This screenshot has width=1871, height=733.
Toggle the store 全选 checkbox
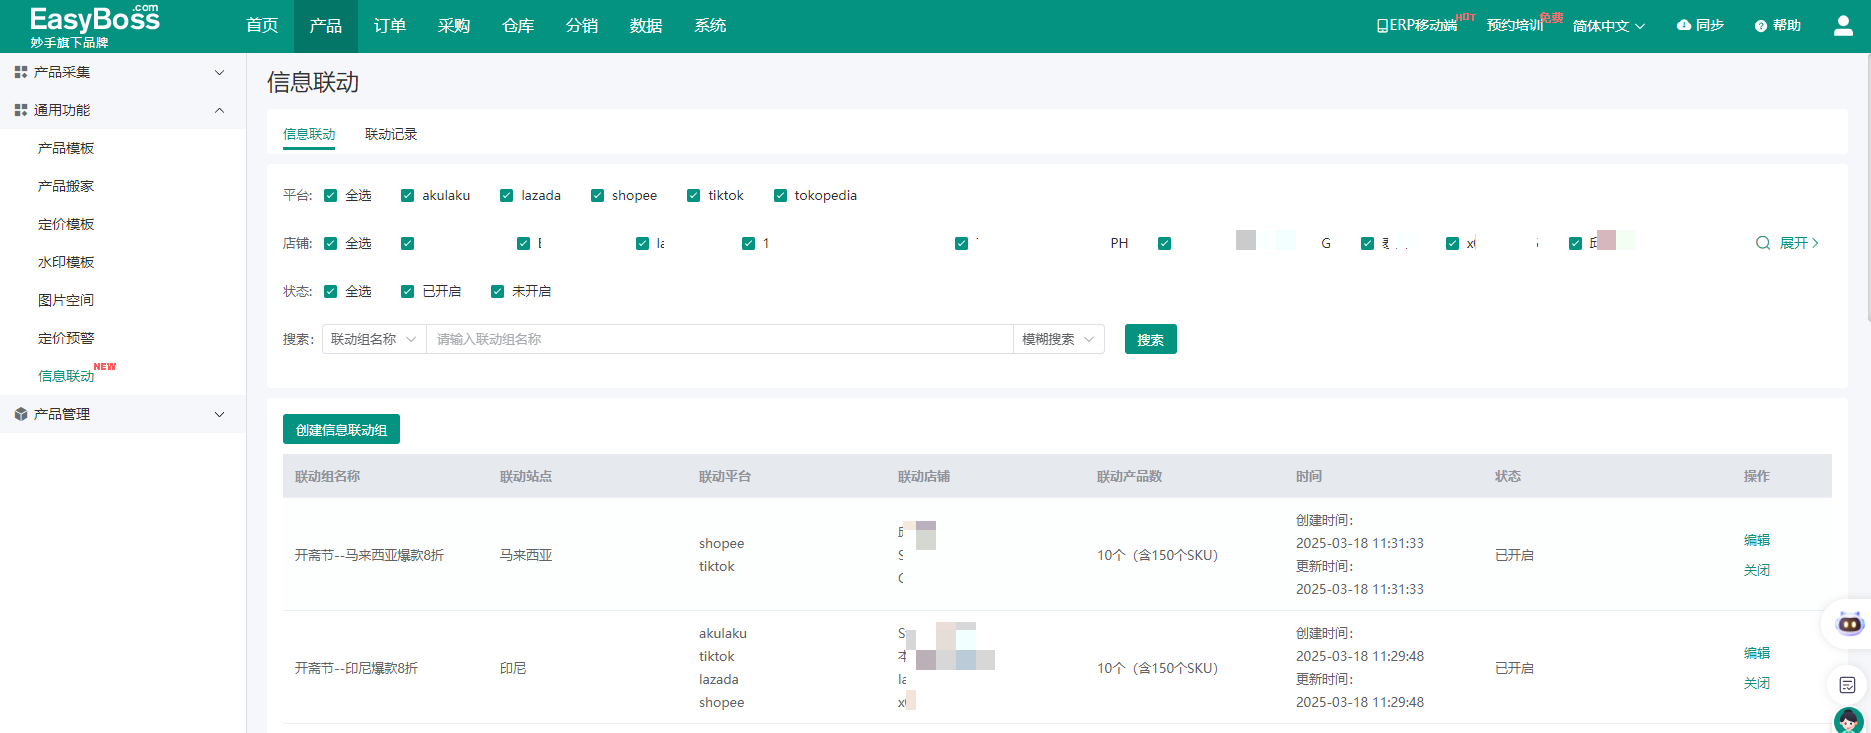[x=330, y=243]
